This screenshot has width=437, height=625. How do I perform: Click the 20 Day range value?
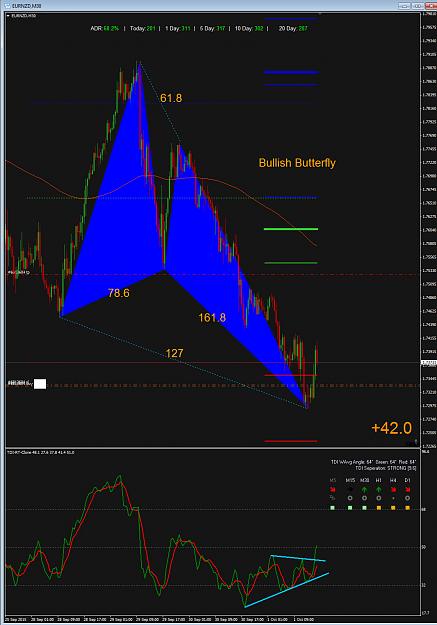point(302,29)
